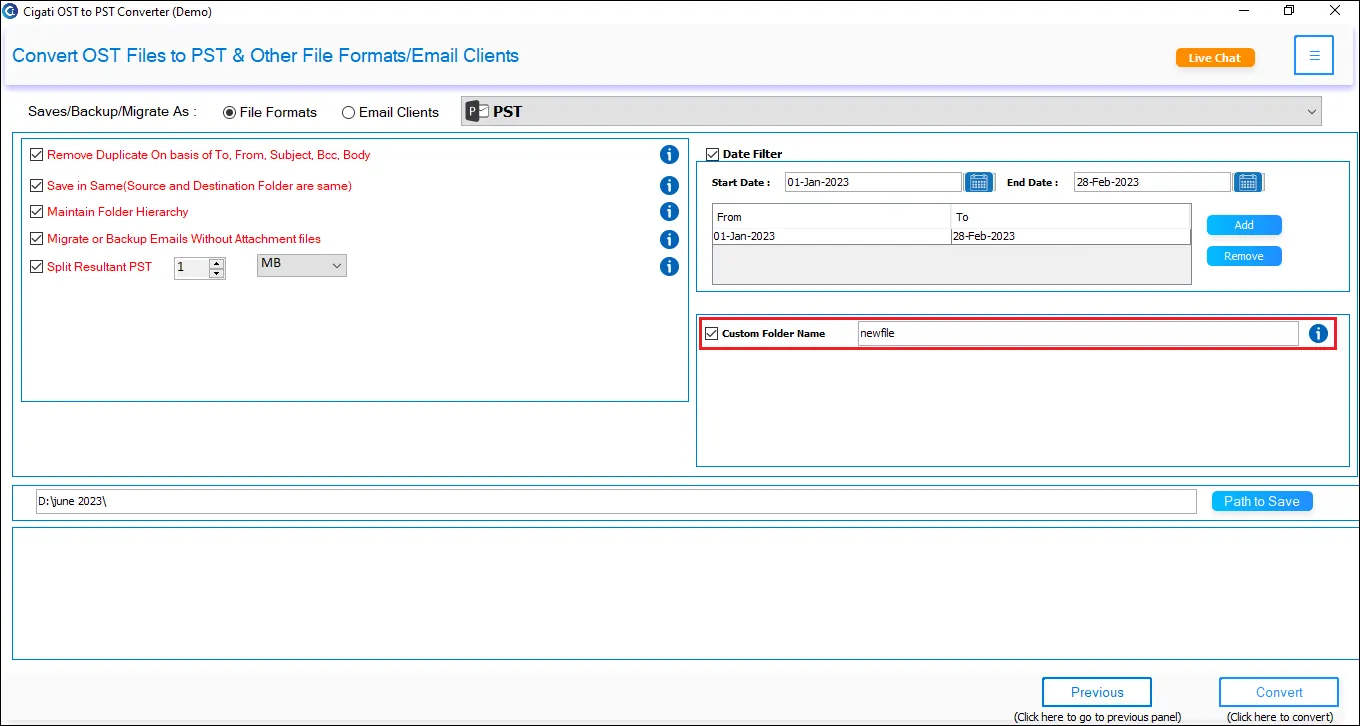Viewport: 1360px width, 726px height.
Task: Select the 28-Feb-2023 To table cell
Action: [x=1071, y=236]
